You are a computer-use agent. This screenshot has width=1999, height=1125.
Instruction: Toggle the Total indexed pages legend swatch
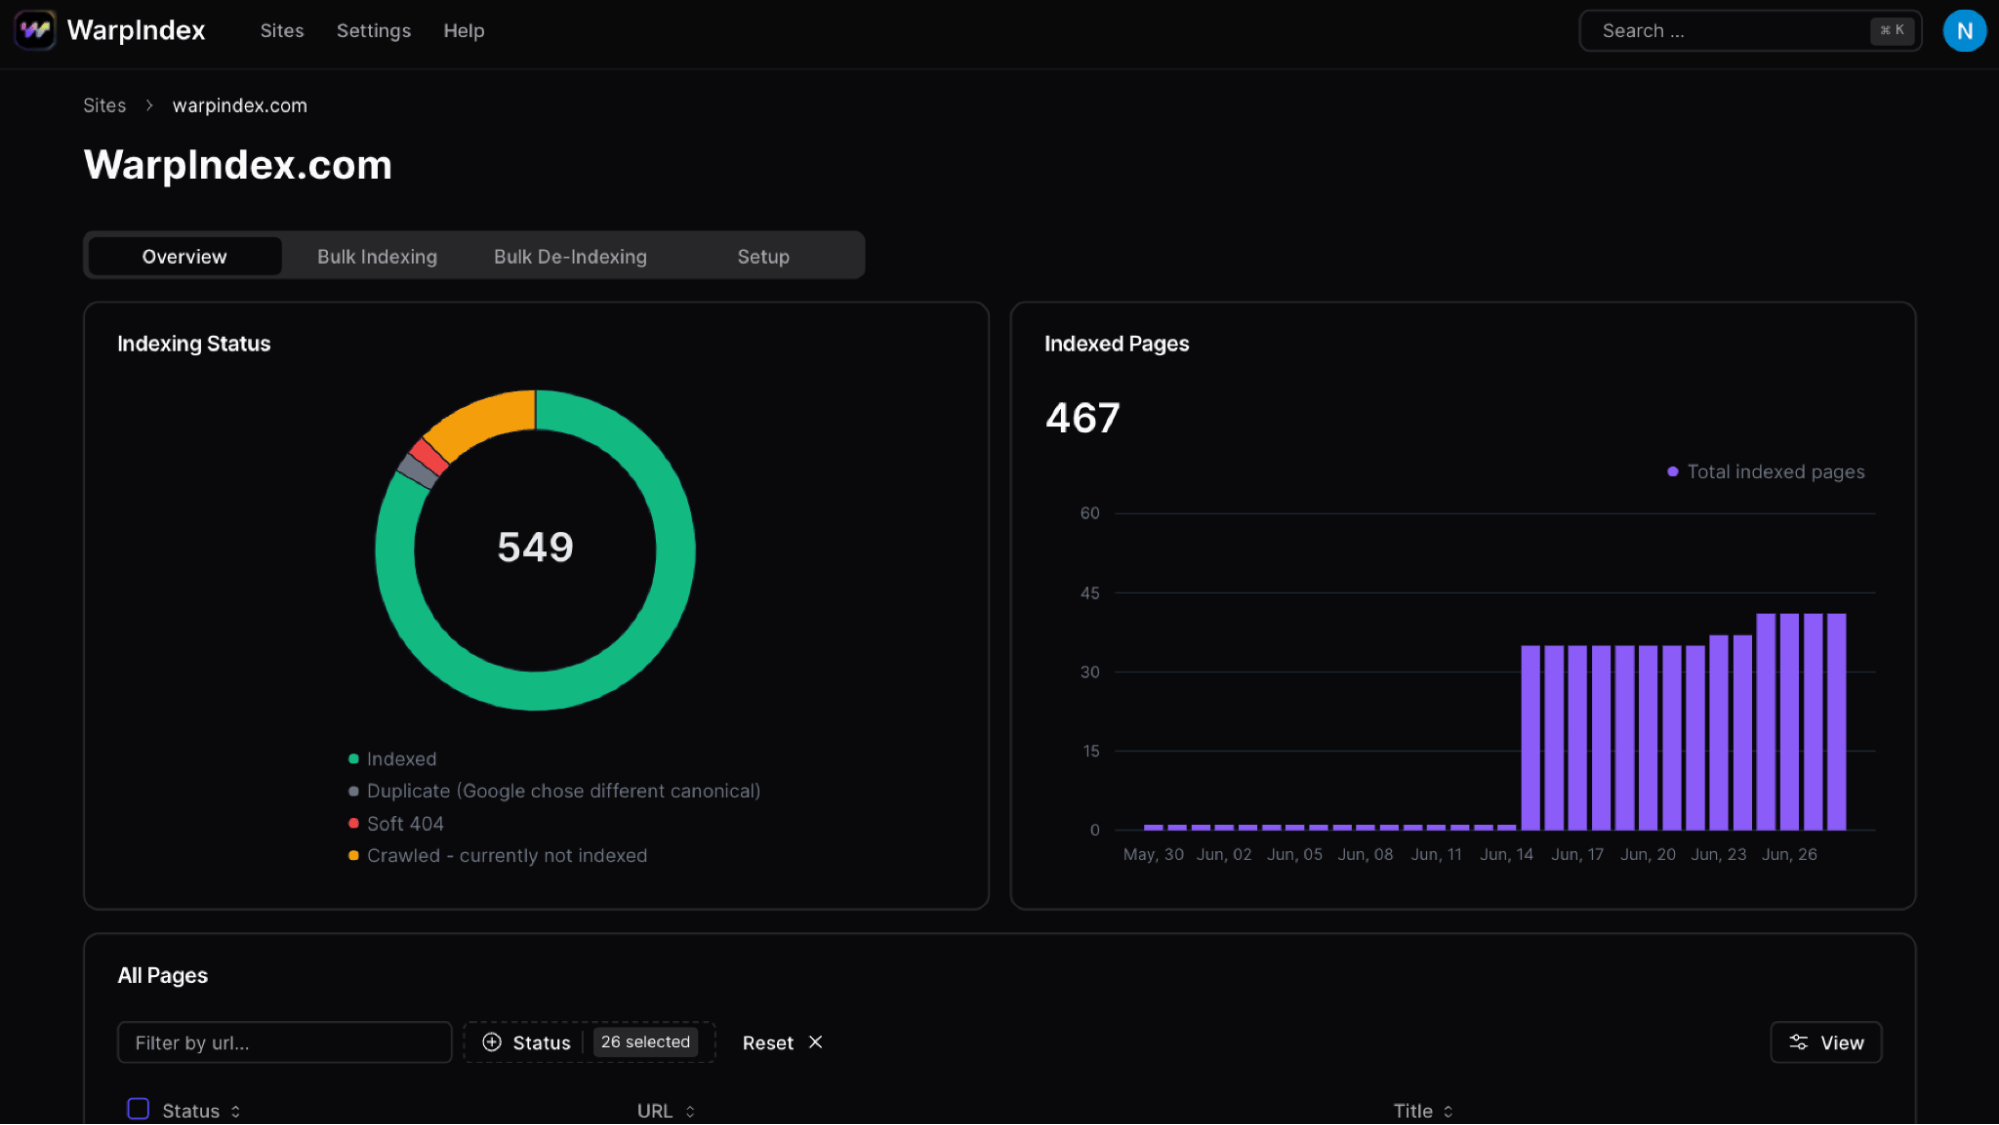(x=1672, y=471)
